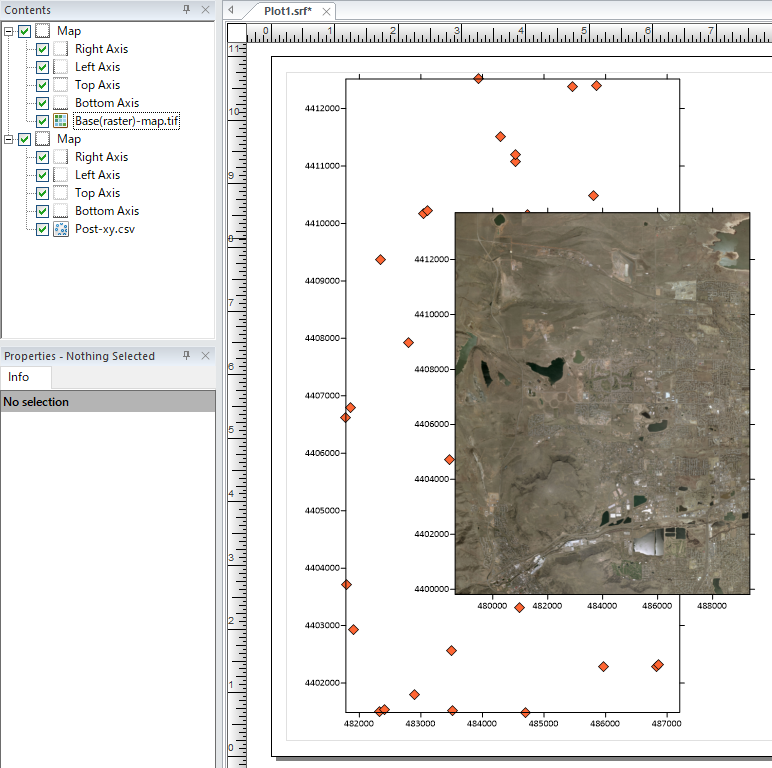Click first Map's Top Axis icon
Image resolution: width=772 pixels, height=768 pixels.
coord(61,85)
